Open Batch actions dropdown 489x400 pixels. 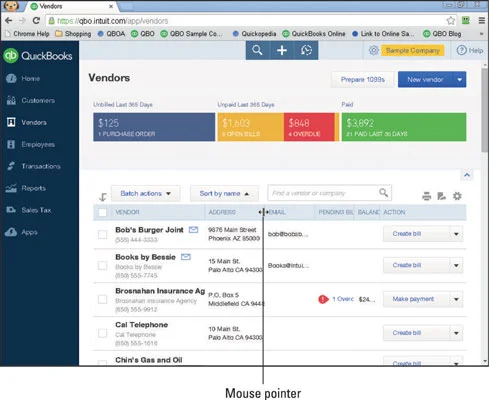(146, 193)
